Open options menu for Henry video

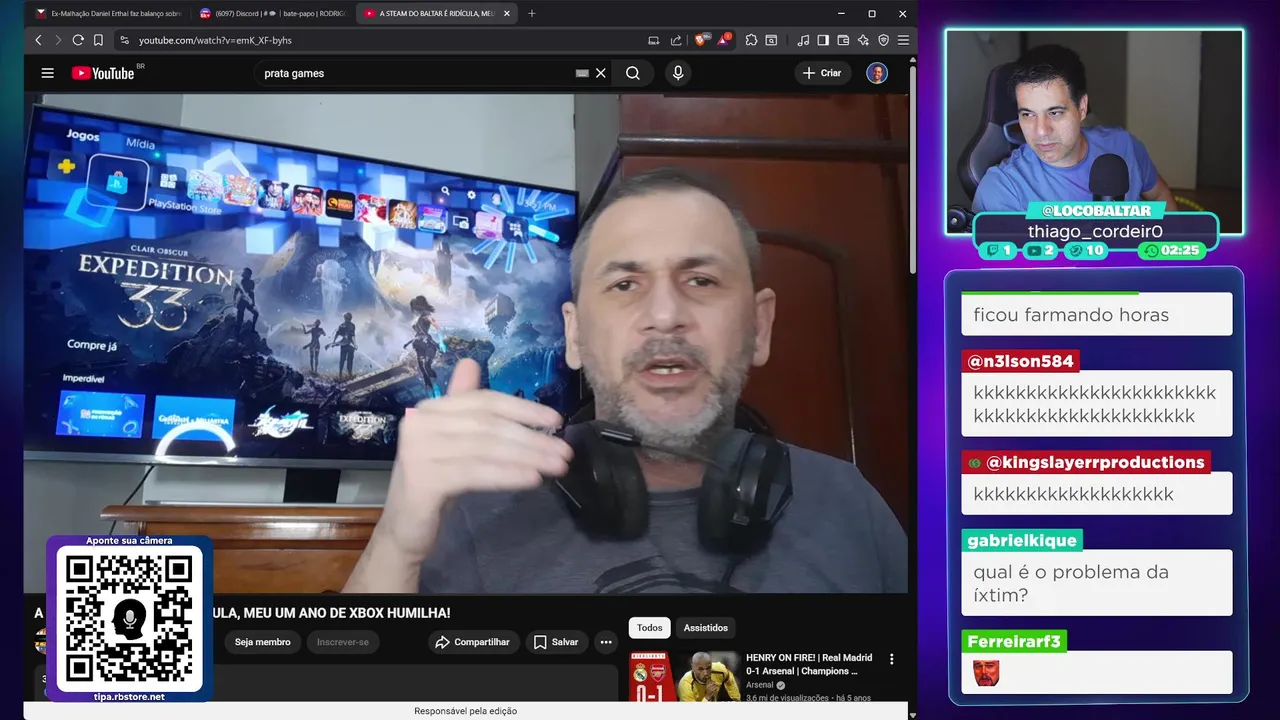click(892, 659)
